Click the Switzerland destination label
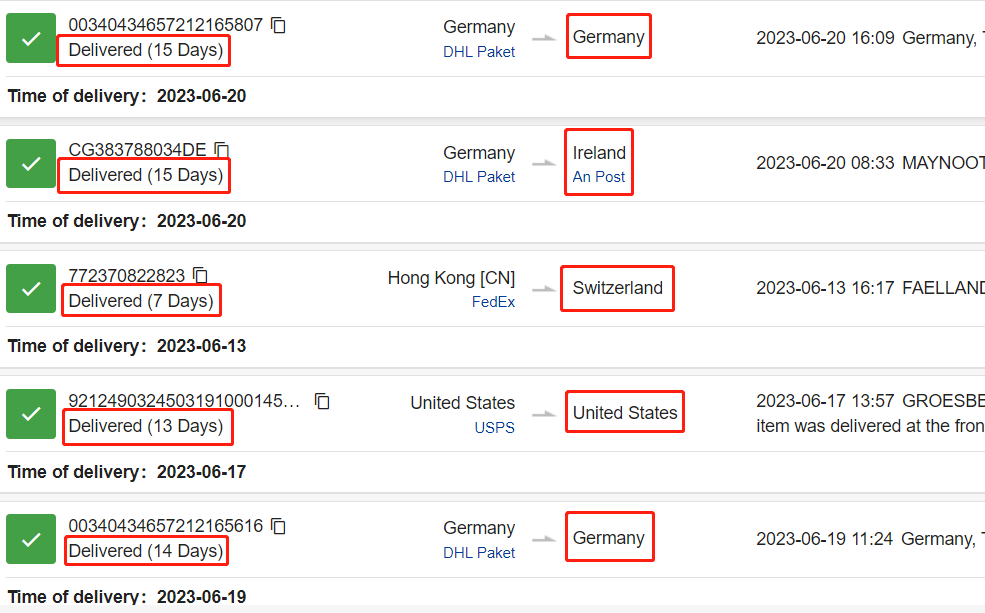This screenshot has width=985, height=613. [x=618, y=288]
